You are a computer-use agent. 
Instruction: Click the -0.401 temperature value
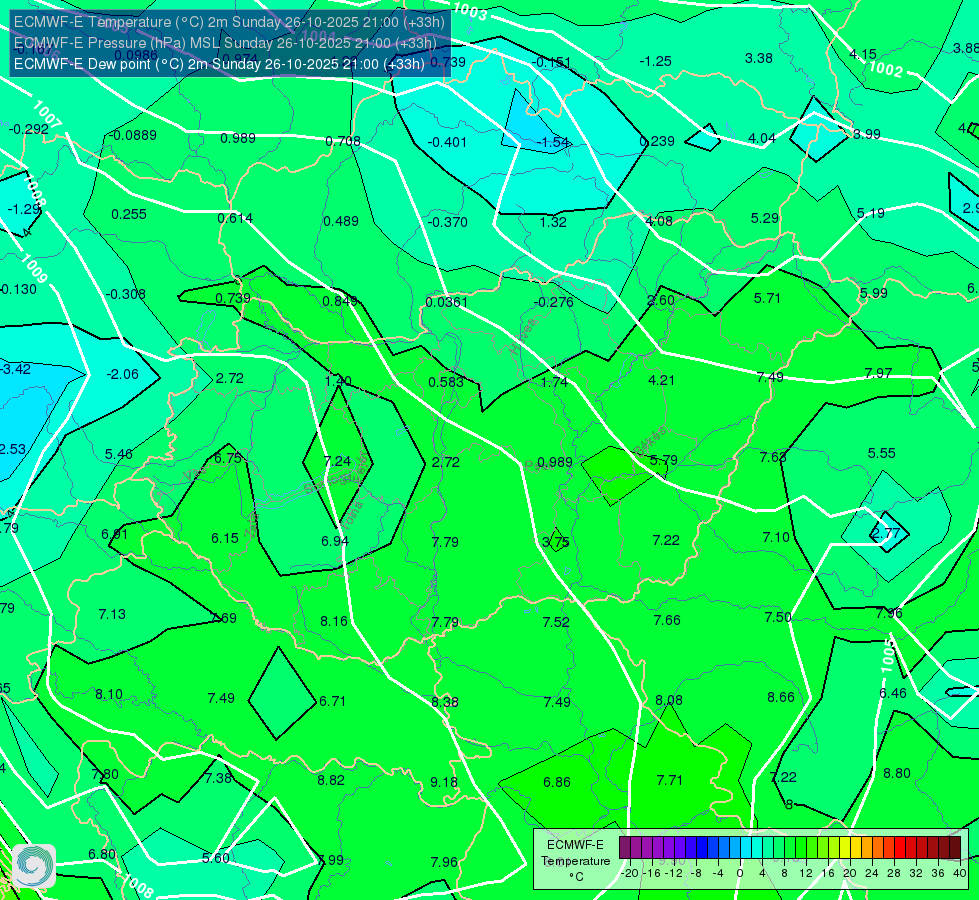tap(447, 142)
